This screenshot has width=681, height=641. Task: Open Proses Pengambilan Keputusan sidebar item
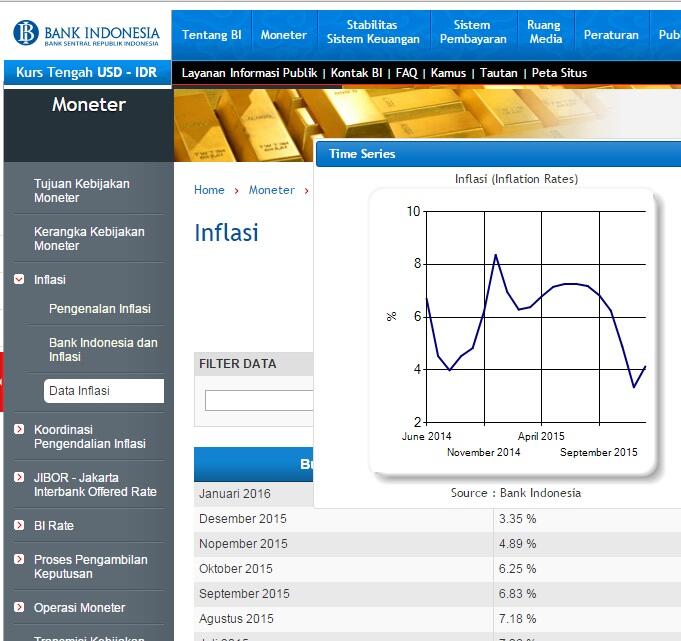click(91, 566)
